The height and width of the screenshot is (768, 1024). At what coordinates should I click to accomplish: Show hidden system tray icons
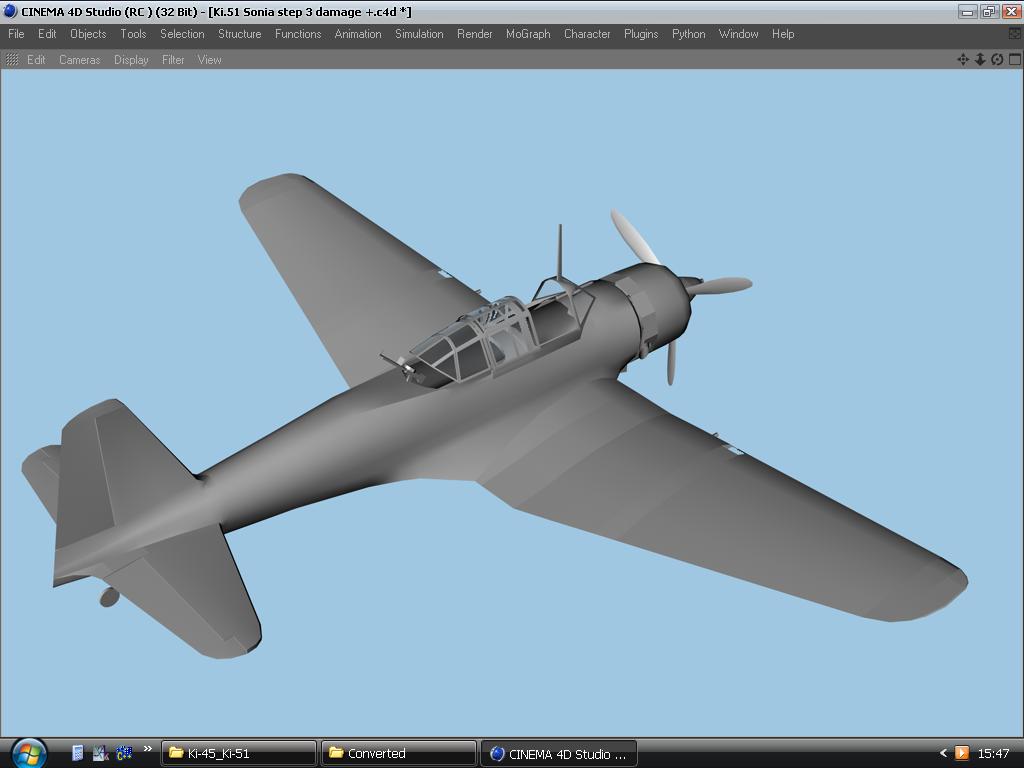(x=942, y=753)
